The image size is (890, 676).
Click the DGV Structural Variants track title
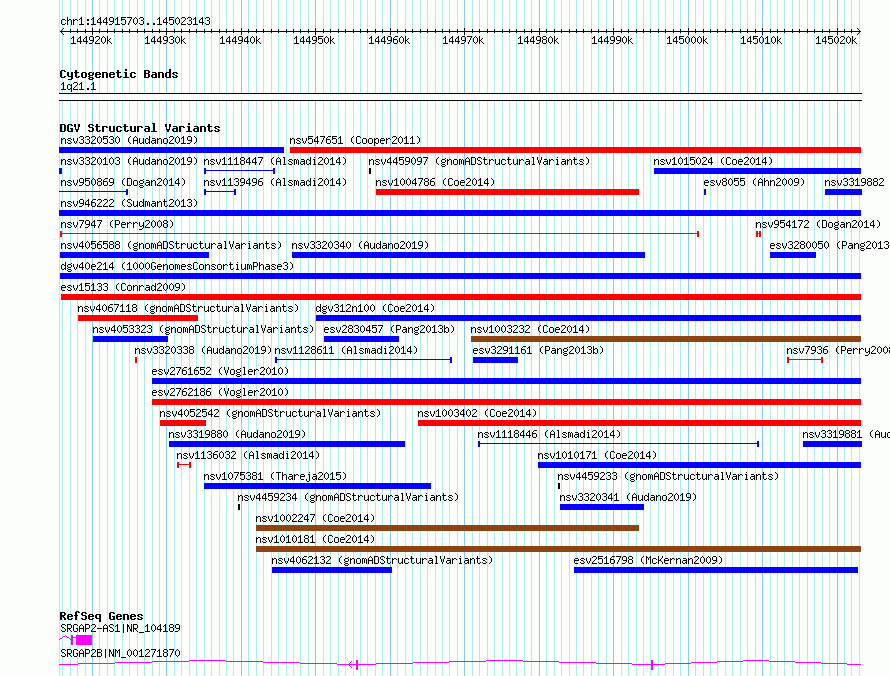pos(140,128)
